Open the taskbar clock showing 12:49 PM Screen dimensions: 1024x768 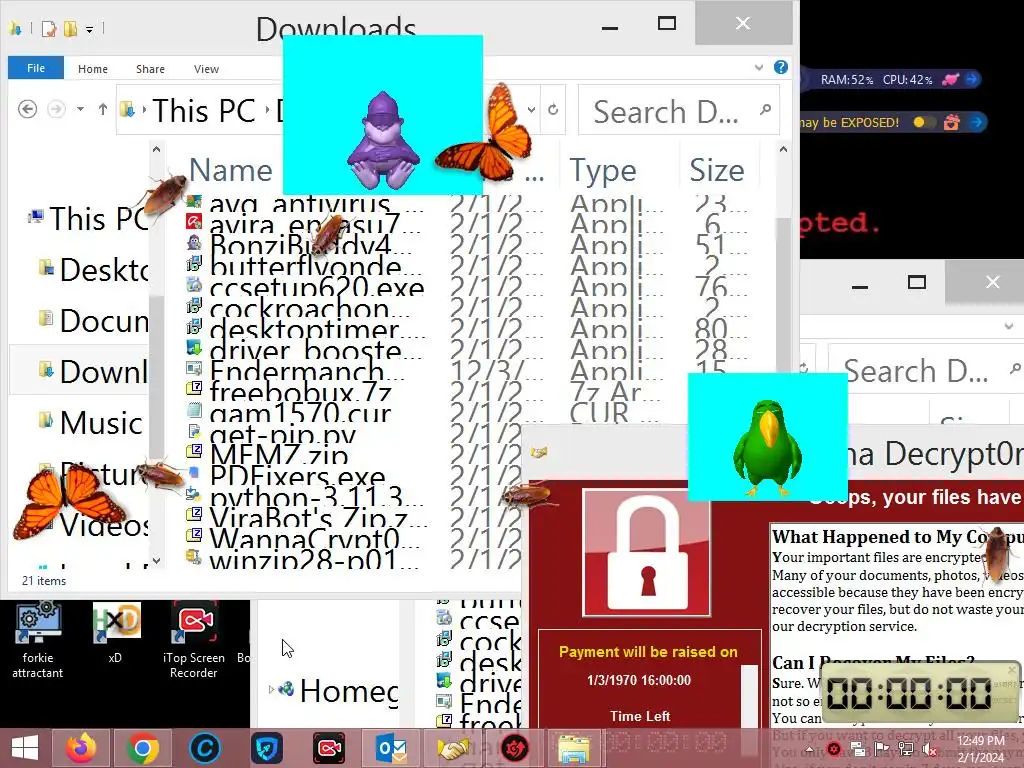point(981,749)
